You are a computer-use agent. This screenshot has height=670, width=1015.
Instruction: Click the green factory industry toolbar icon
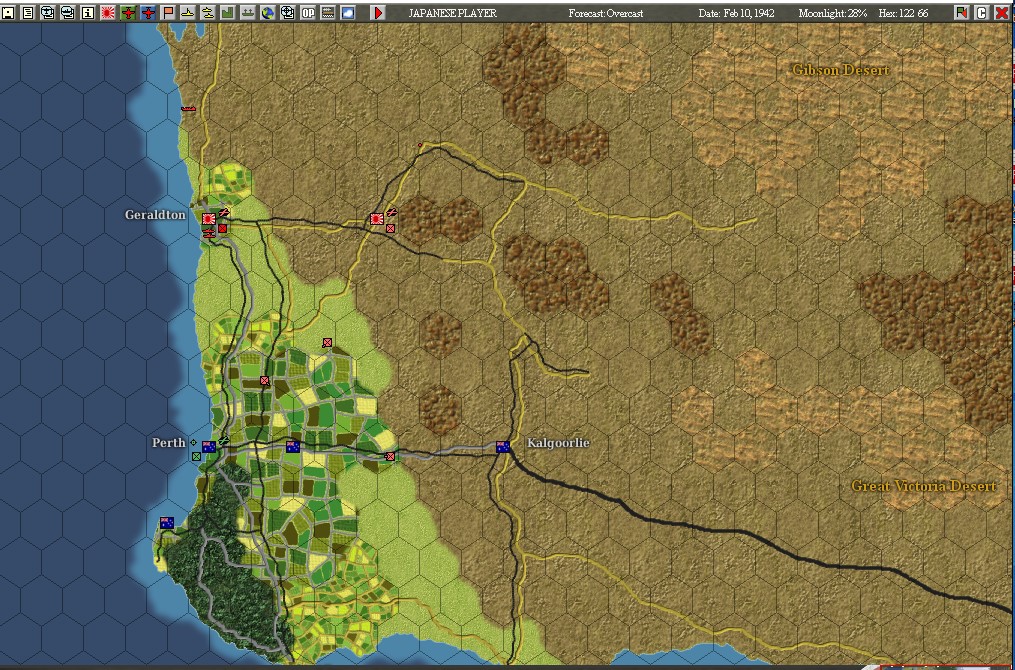coord(228,12)
